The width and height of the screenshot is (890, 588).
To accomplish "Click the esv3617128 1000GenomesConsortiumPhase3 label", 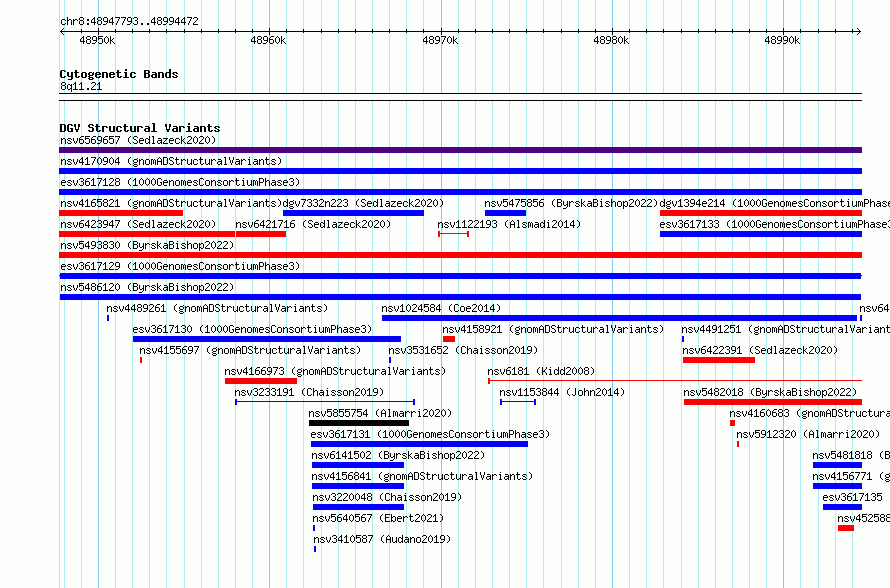I will 180,182.
